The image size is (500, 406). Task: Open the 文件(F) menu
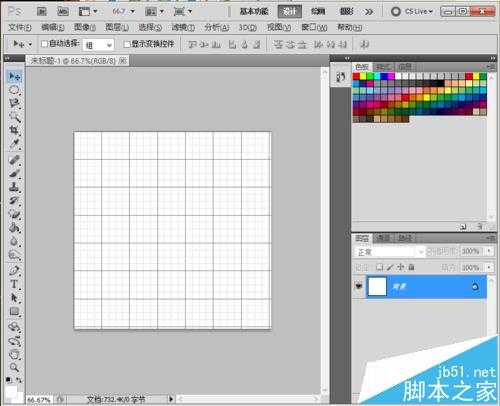(x=20, y=27)
